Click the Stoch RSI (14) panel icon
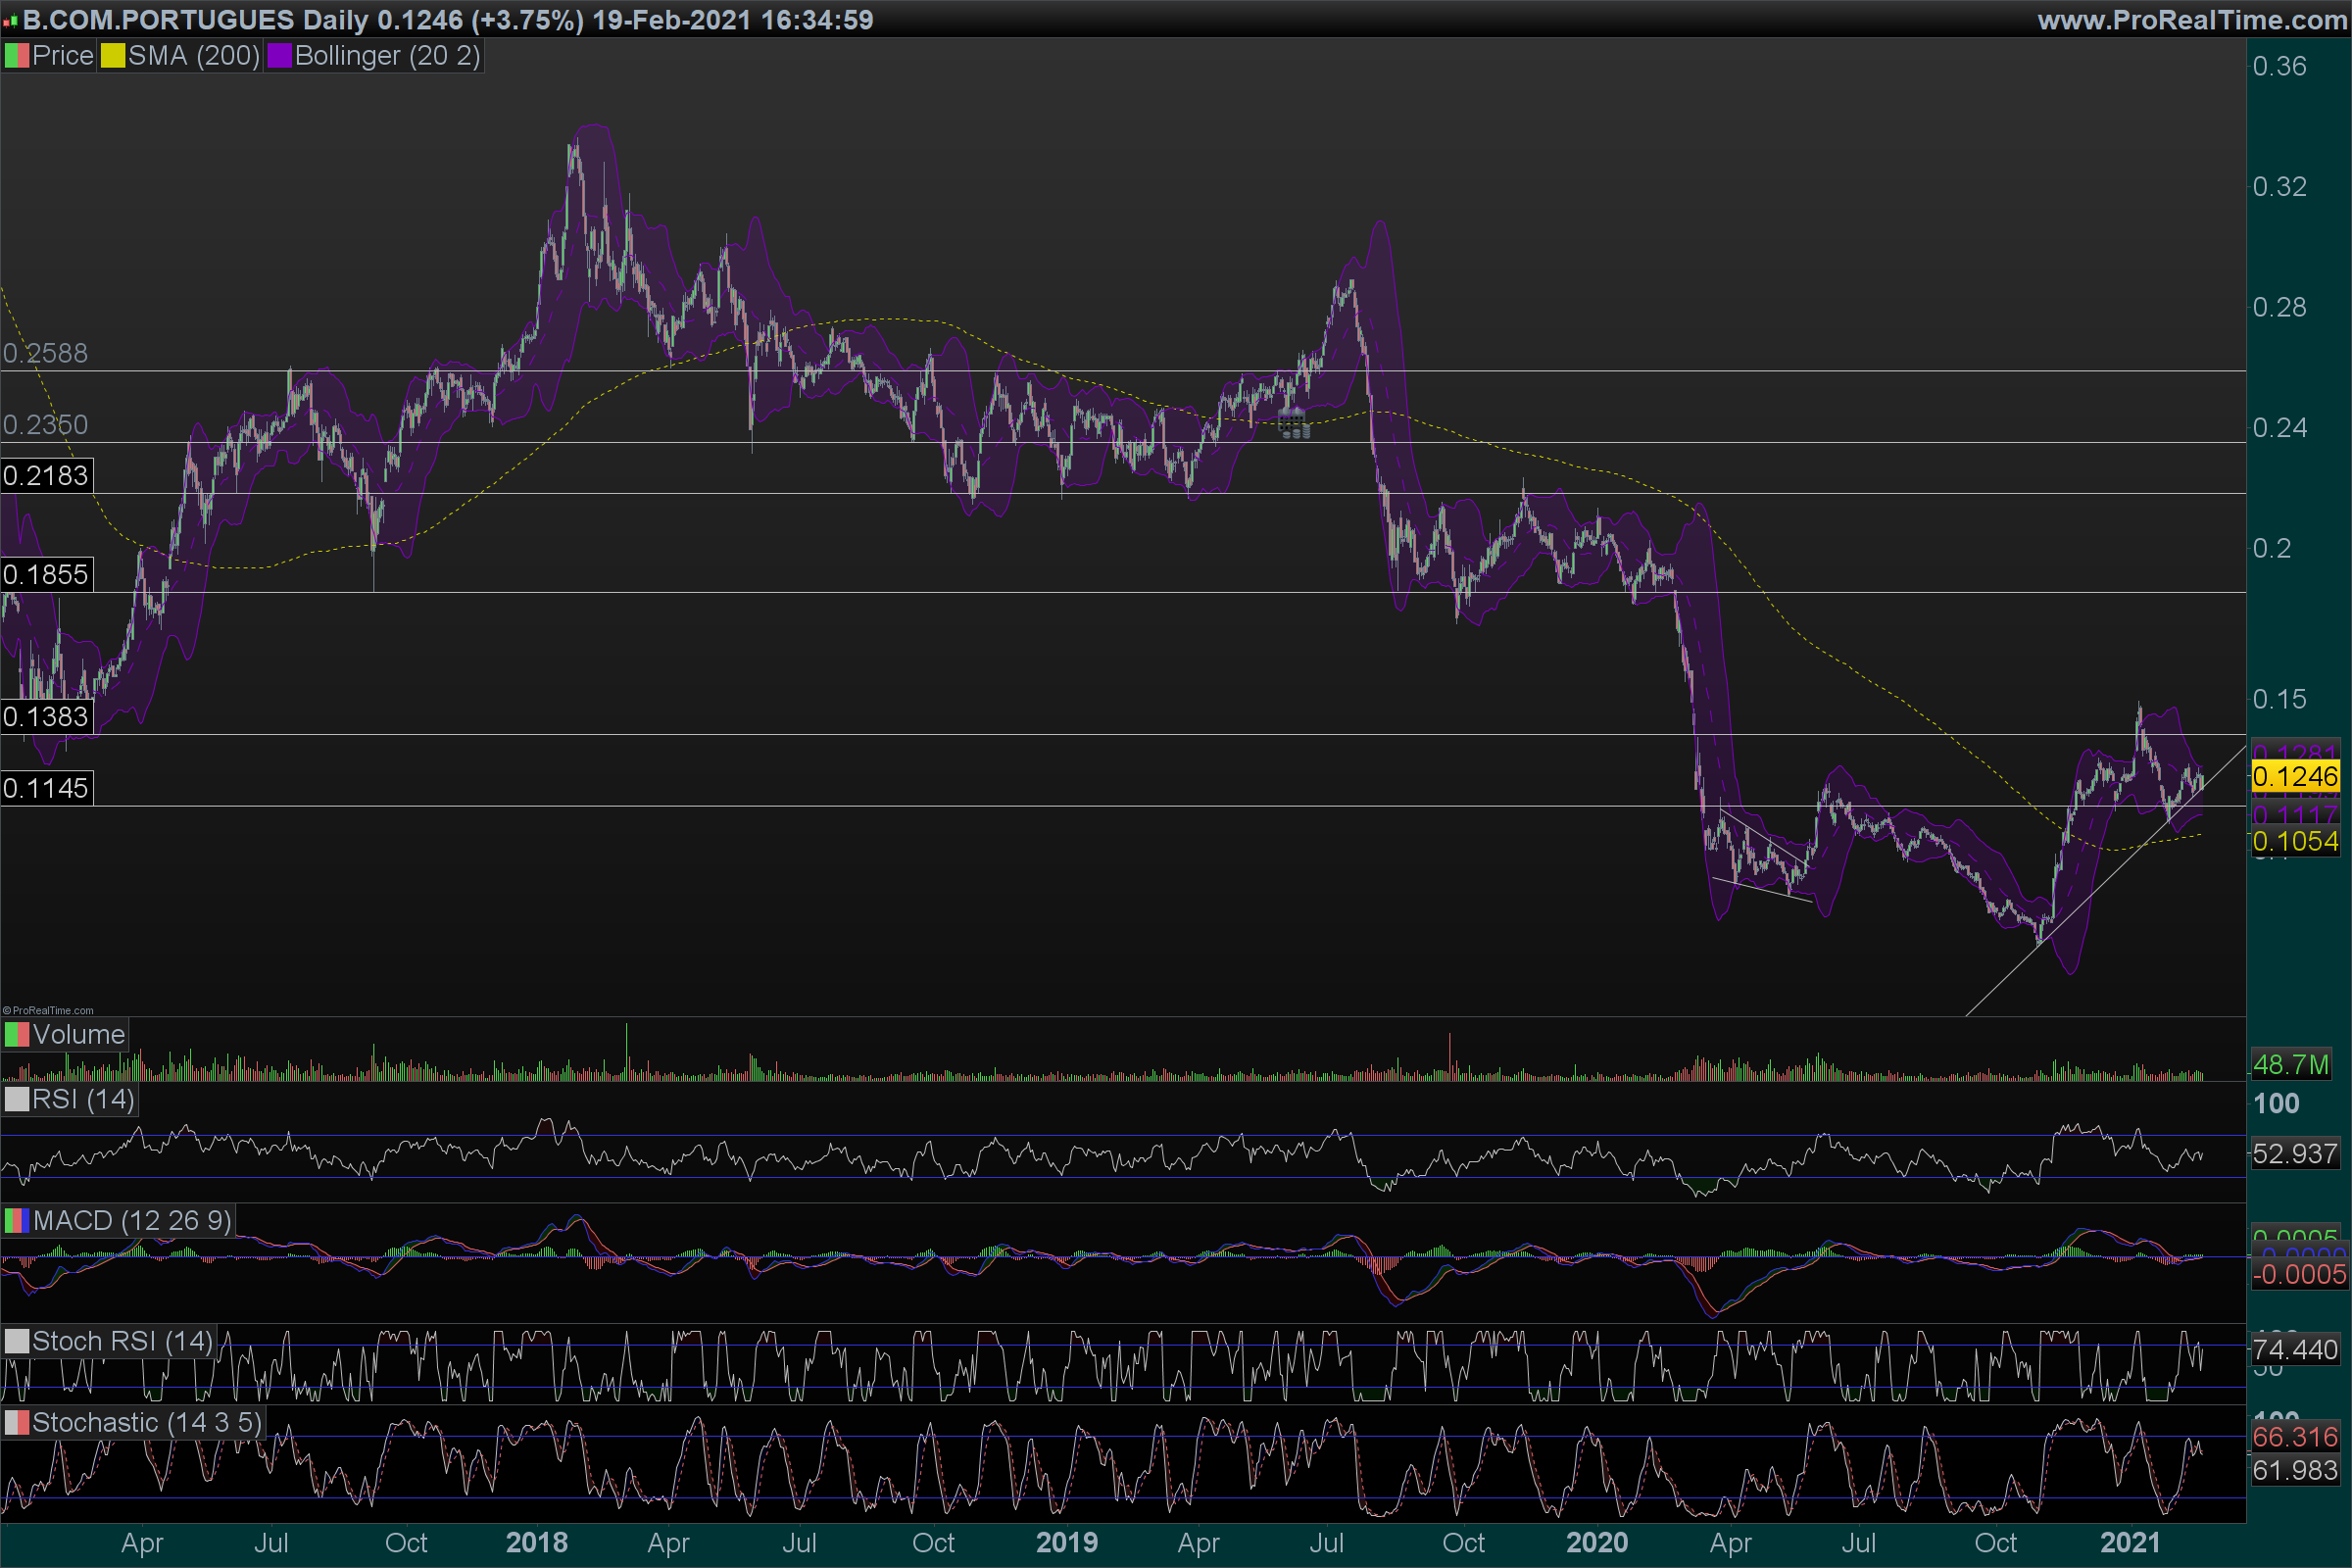 pos(17,1342)
